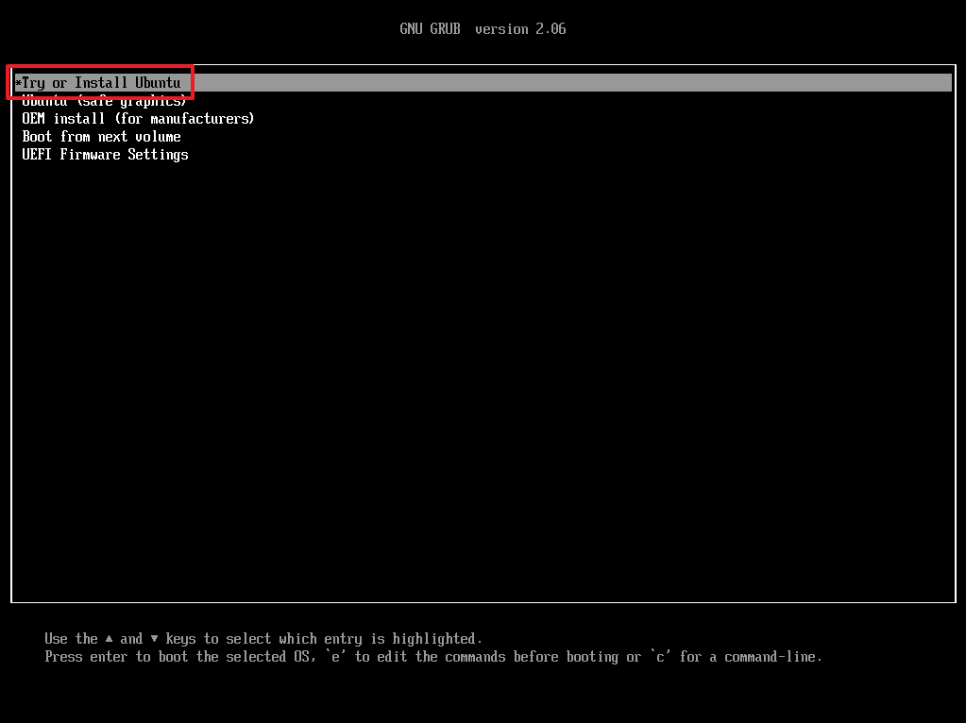This screenshot has height=723, width=966.
Task: Select the Try or Install Ubuntu entry
Action: click(x=483, y=83)
